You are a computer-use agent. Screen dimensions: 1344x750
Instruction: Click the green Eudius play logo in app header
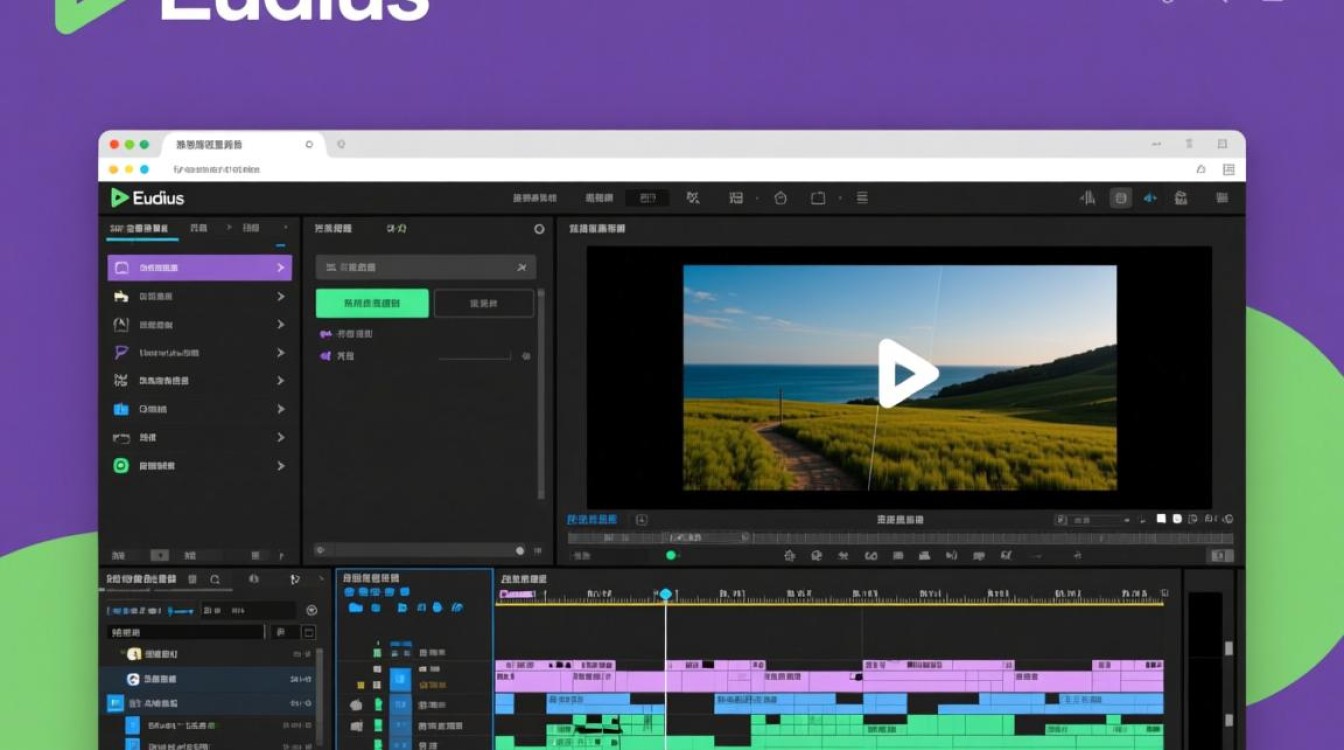click(120, 197)
